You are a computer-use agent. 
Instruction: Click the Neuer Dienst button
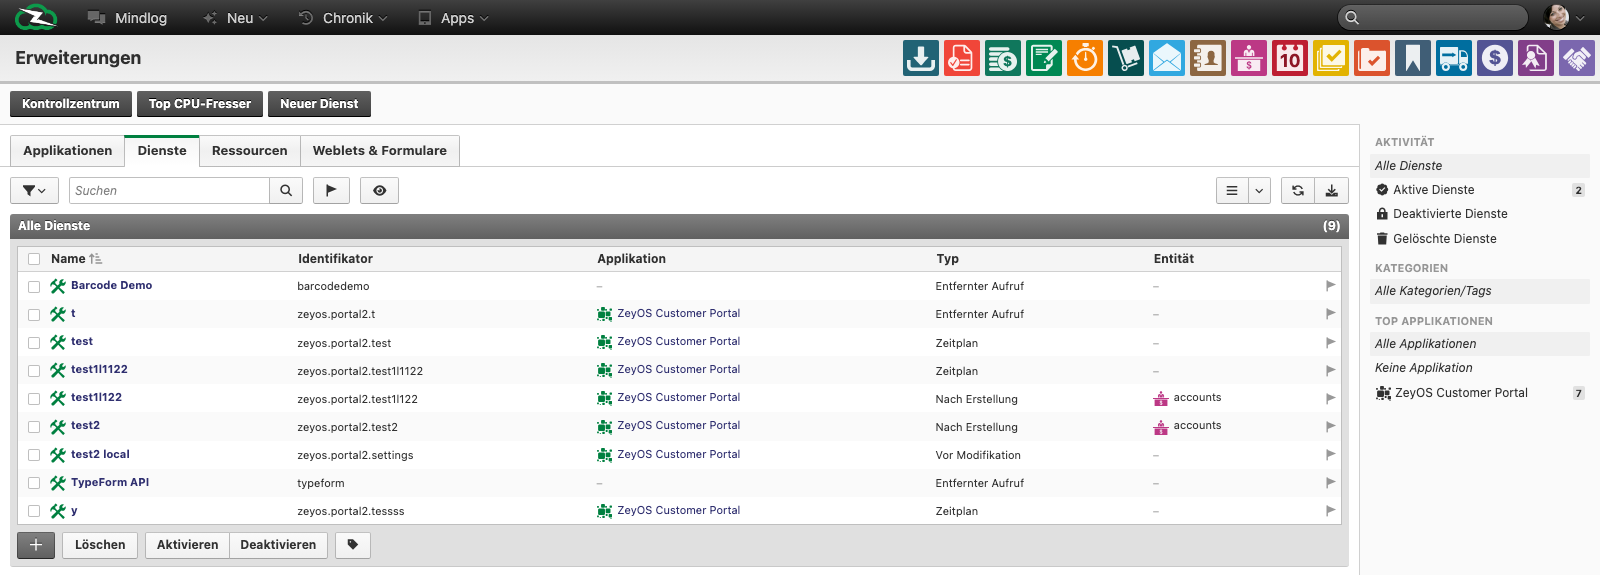coord(319,104)
